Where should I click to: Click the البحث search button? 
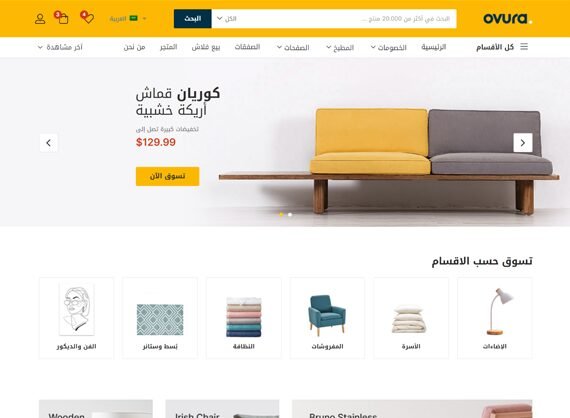(193, 19)
